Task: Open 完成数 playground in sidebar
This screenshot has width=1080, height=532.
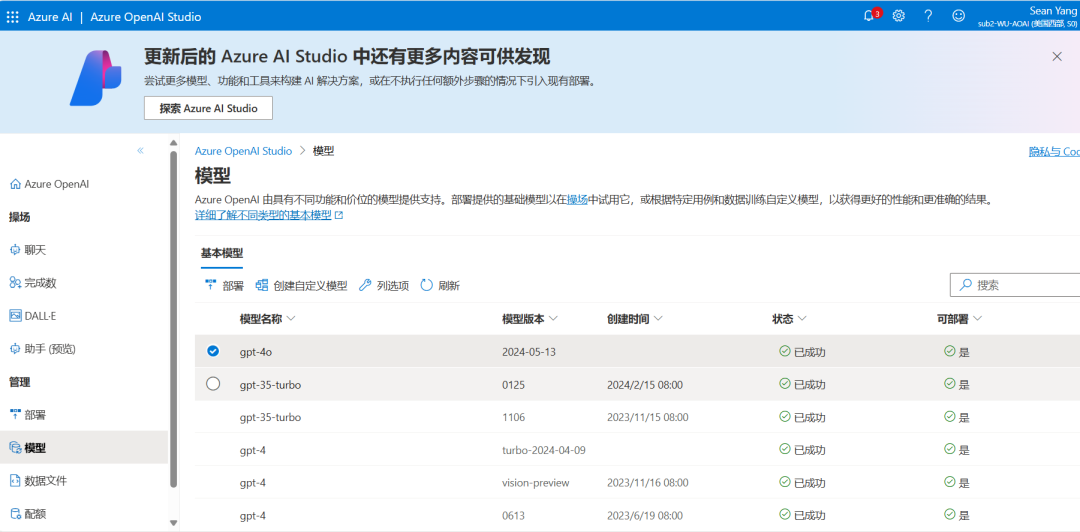Action: (34, 283)
